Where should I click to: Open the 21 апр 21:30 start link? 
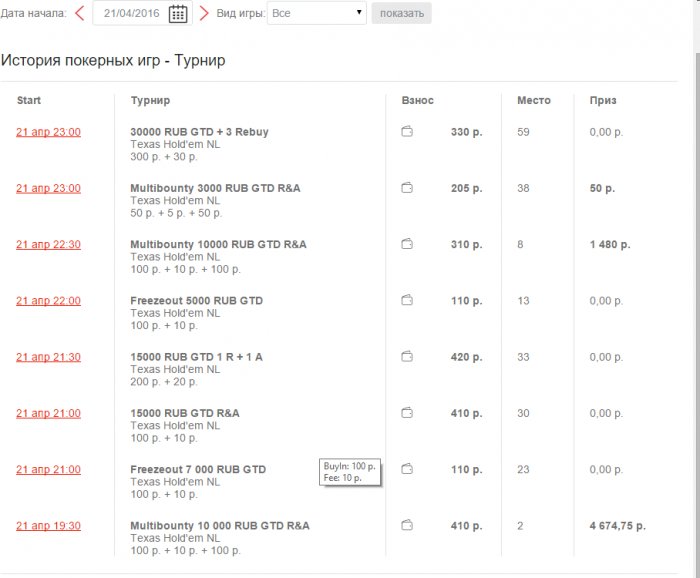(48, 357)
